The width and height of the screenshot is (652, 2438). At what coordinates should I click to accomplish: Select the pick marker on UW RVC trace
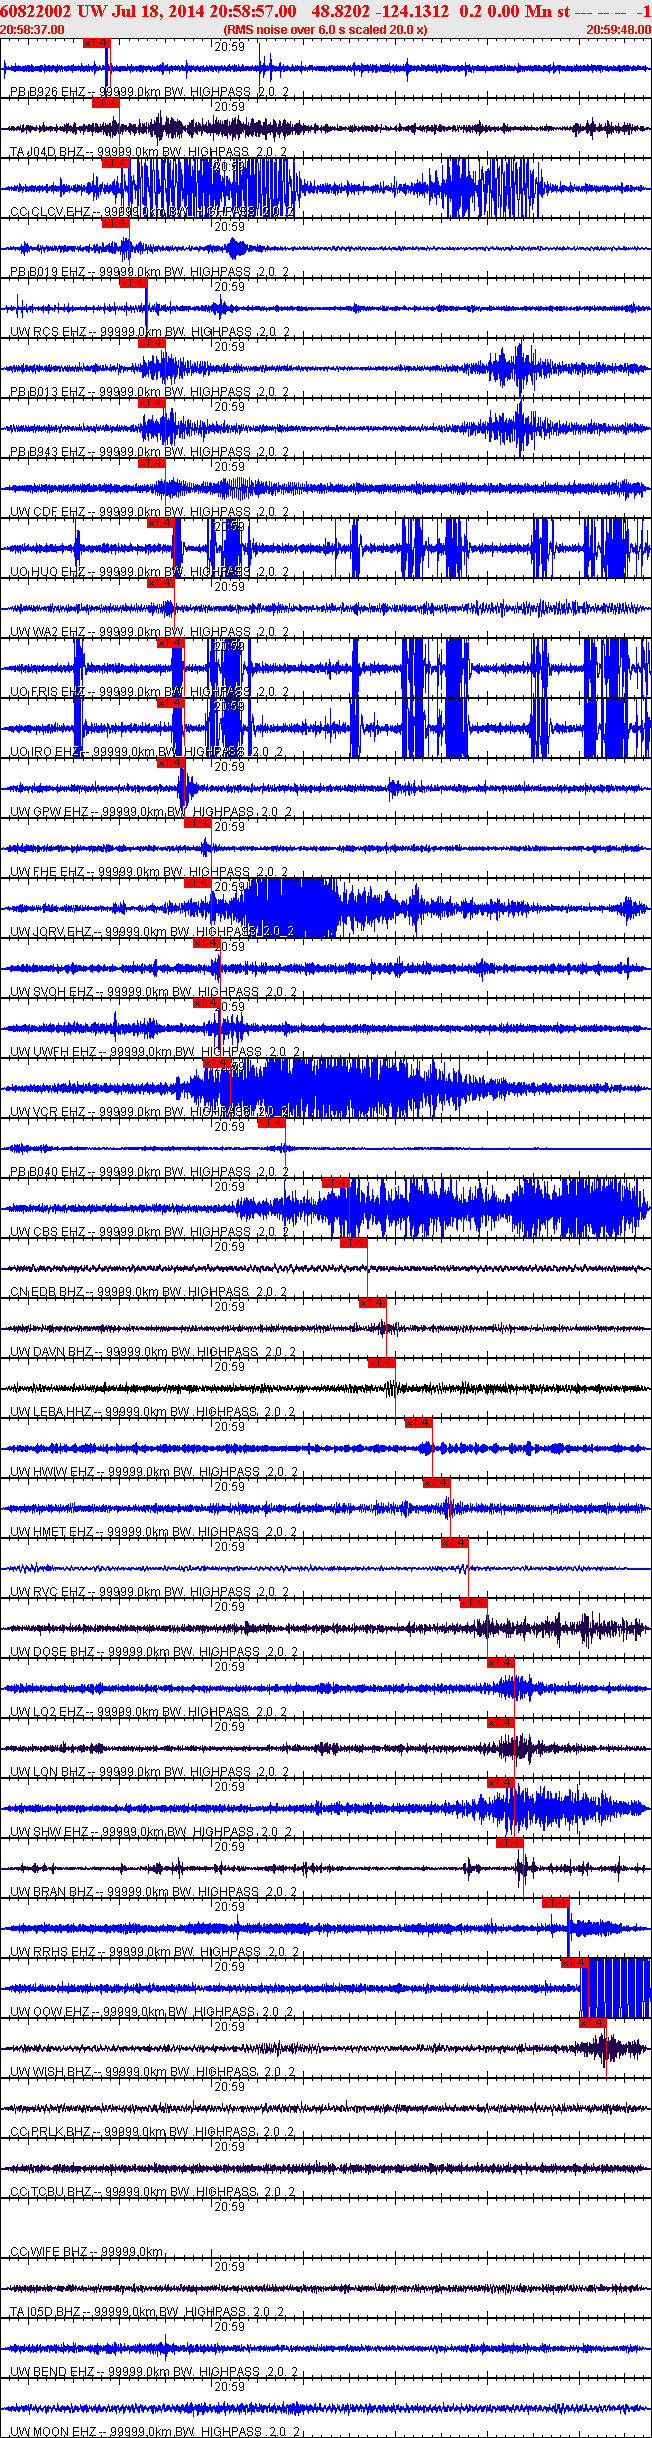point(455,1543)
